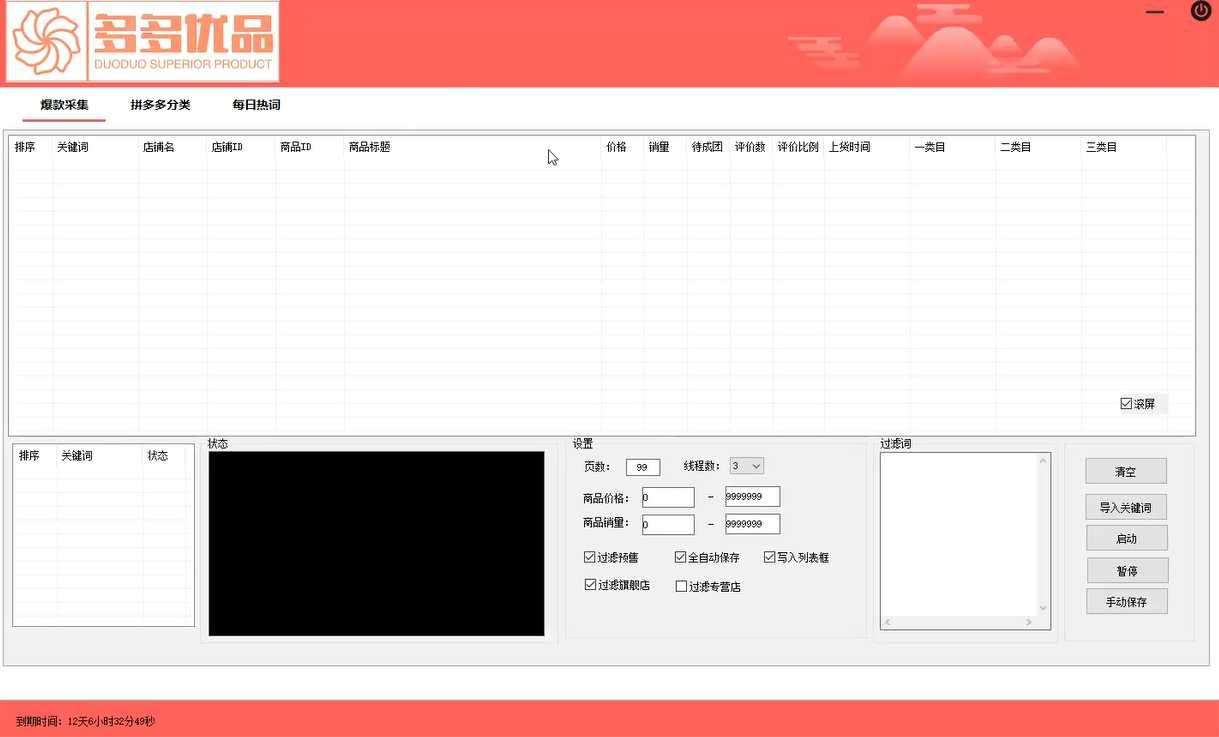The width and height of the screenshot is (1219, 737).
Task: Click the main table 关键词 column header
Action: point(95,147)
